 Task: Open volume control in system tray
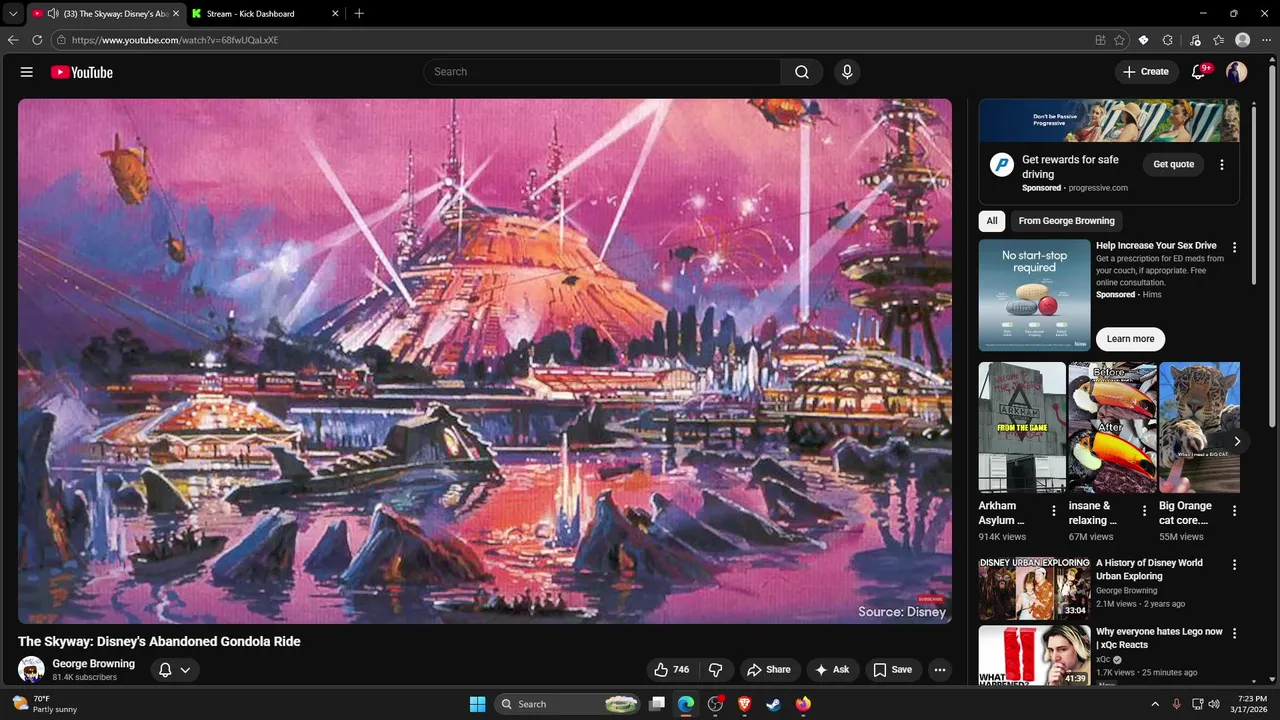tap(1214, 704)
